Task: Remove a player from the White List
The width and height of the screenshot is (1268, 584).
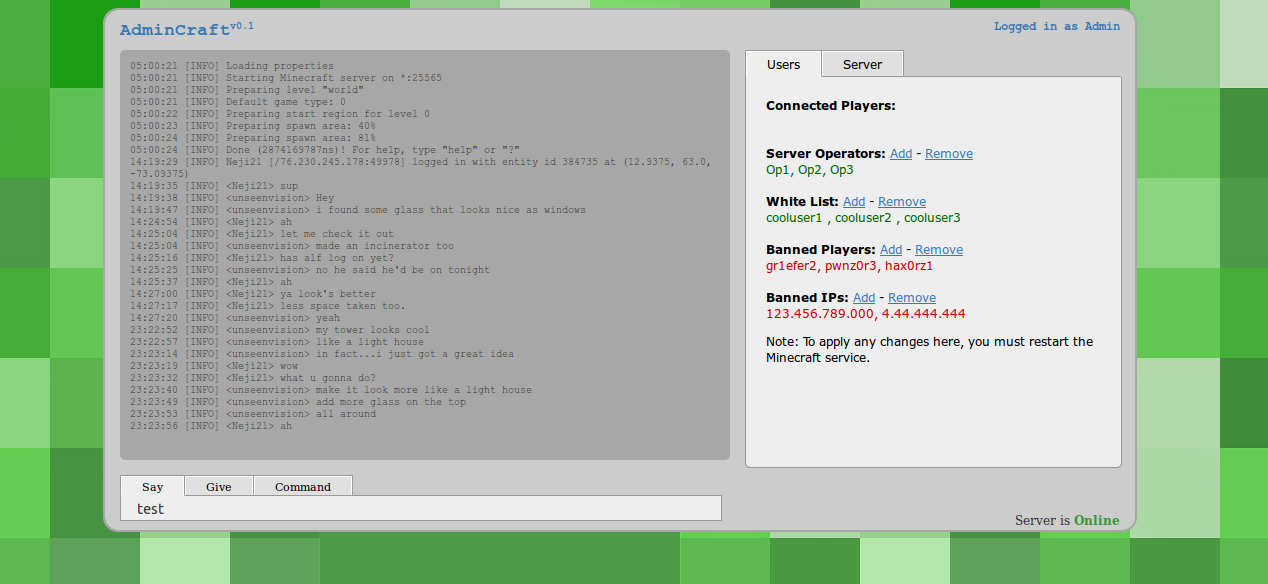Action: point(901,201)
